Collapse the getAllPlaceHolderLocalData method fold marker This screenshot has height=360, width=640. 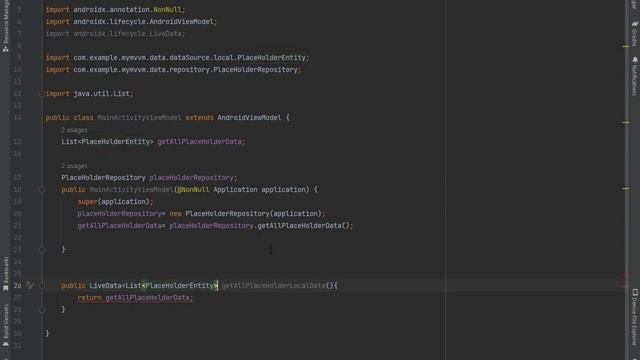click(42, 286)
